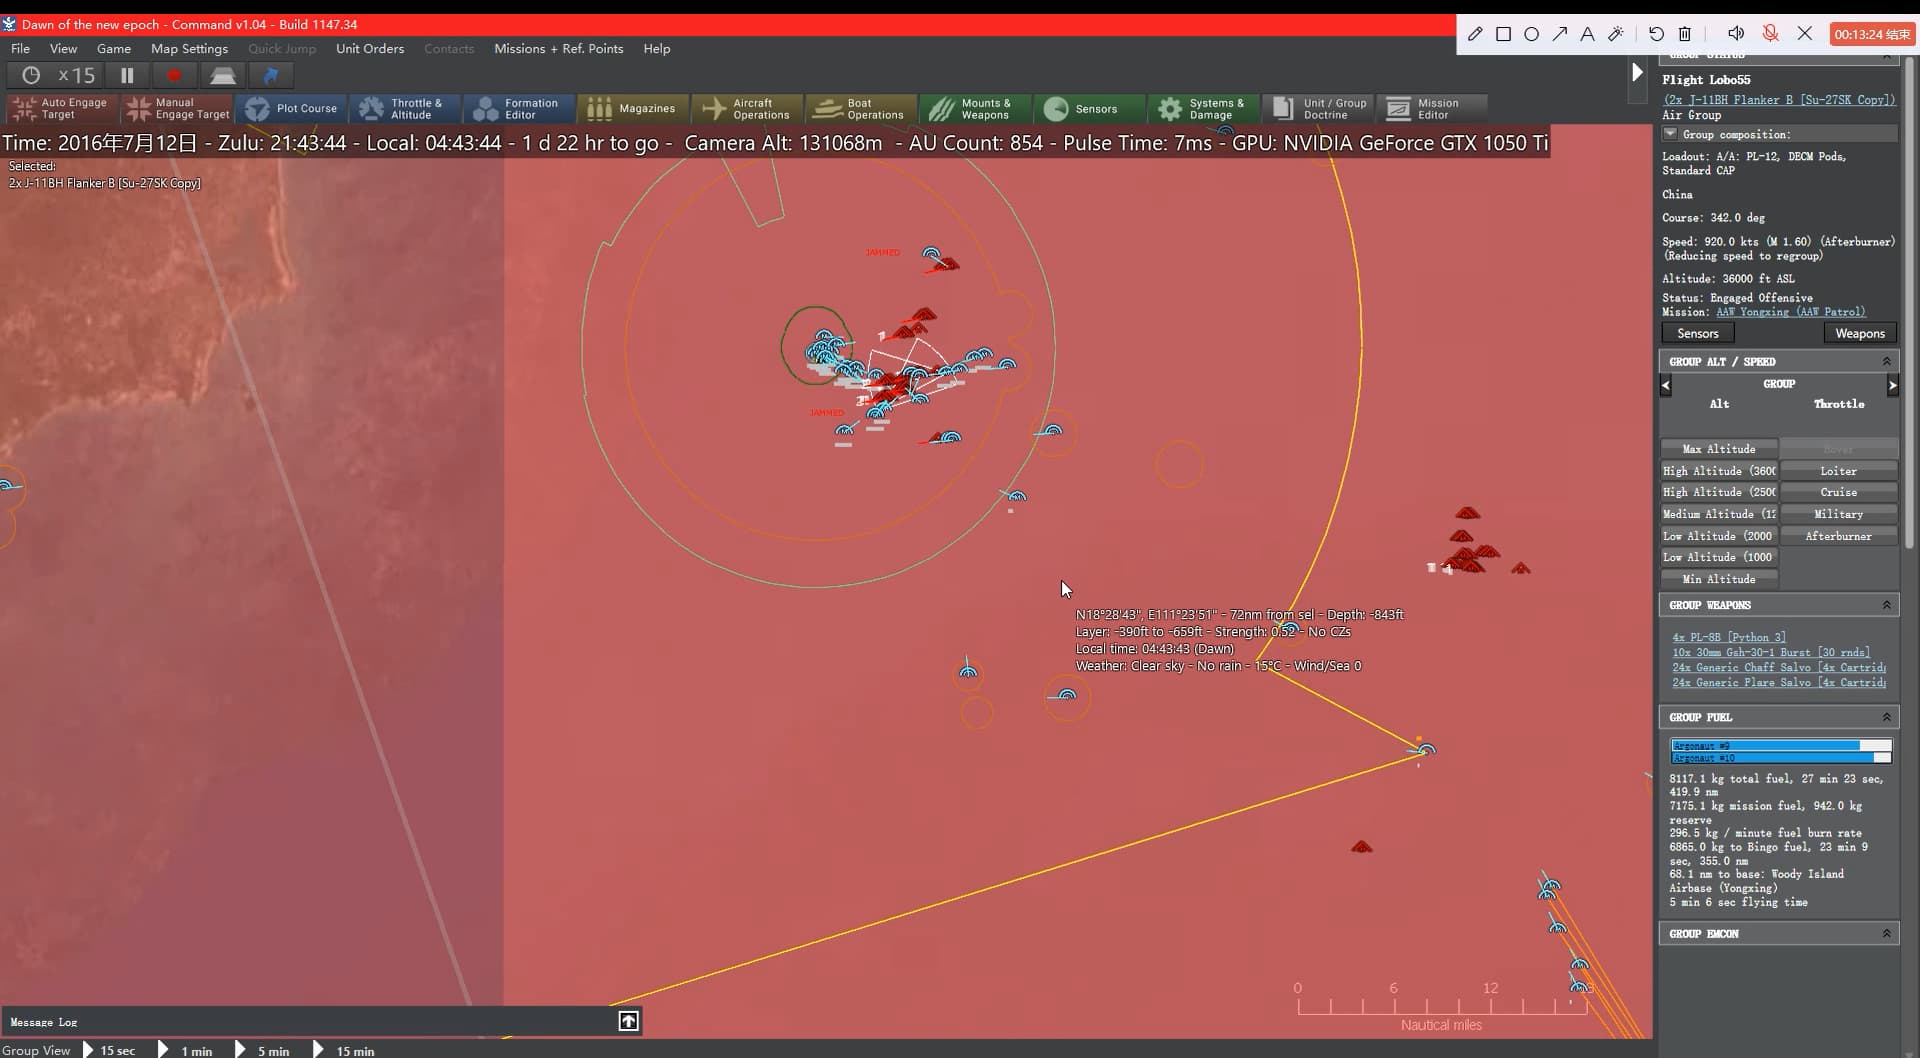Open AAW Yongxing (AAW Patrol) mission link
1920x1058 pixels.
coord(1790,312)
